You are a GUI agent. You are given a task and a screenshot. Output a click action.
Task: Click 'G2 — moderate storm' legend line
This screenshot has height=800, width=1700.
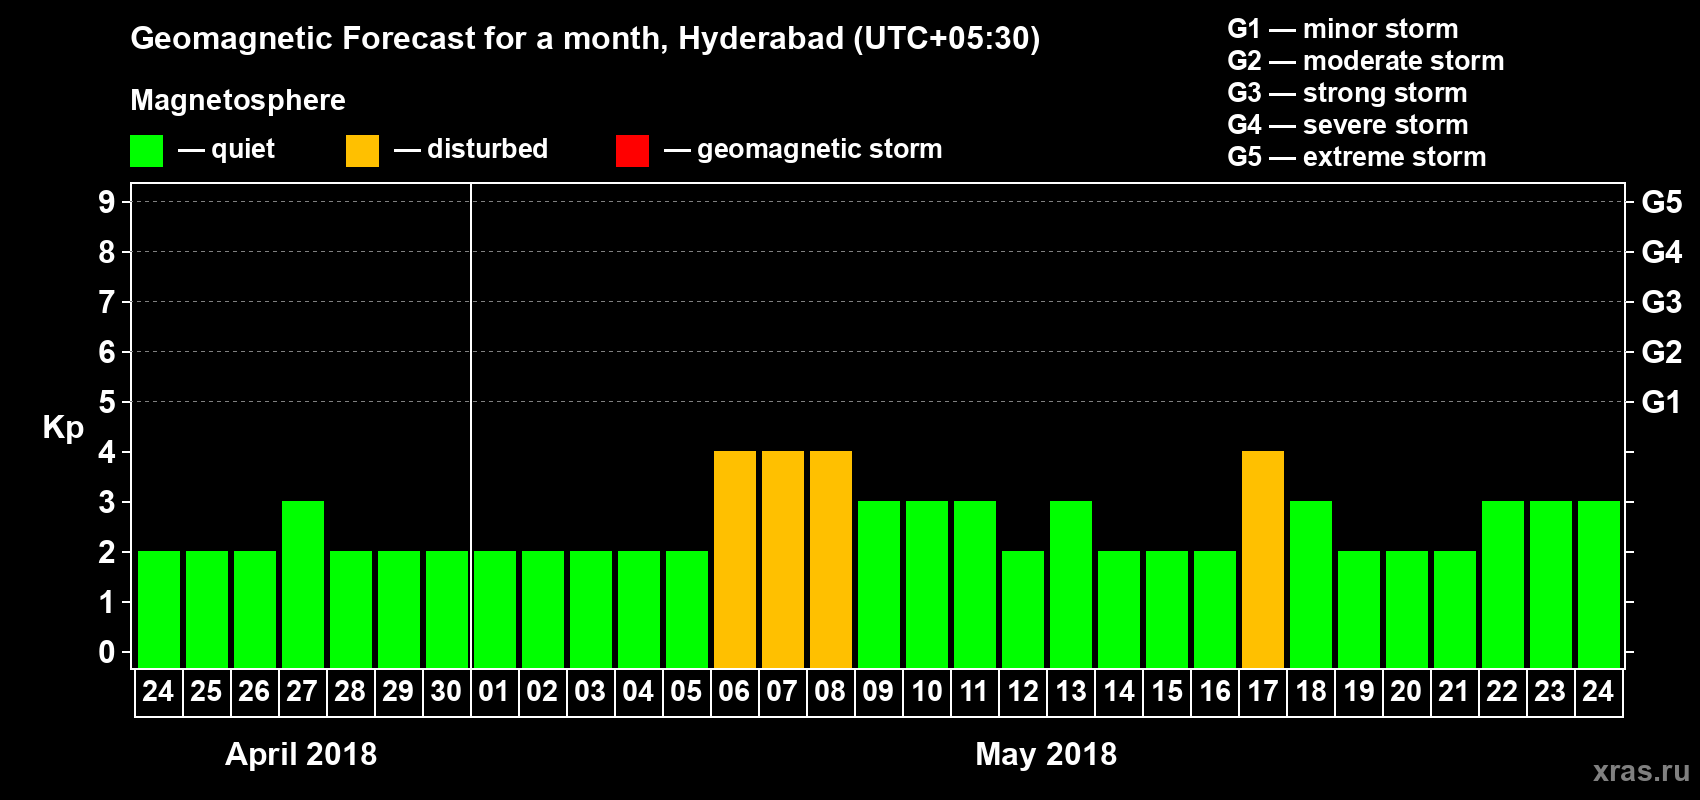[1365, 61]
